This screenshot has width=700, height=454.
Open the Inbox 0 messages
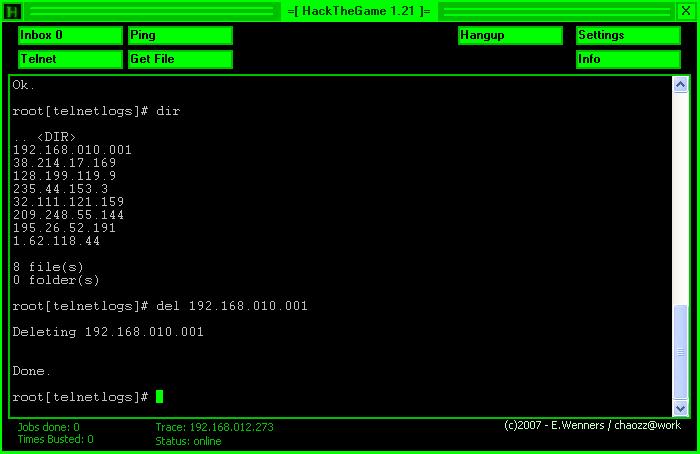pos(70,35)
